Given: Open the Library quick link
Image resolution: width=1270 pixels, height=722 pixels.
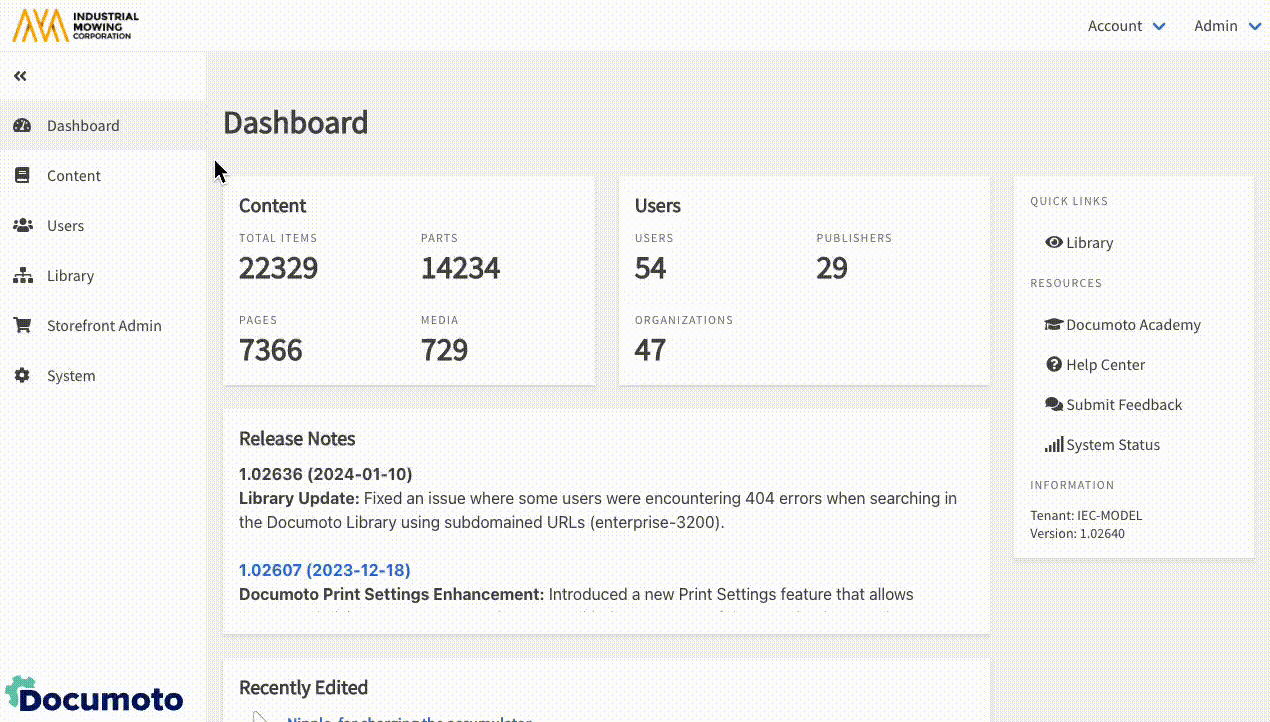Looking at the screenshot, I should point(1089,243).
